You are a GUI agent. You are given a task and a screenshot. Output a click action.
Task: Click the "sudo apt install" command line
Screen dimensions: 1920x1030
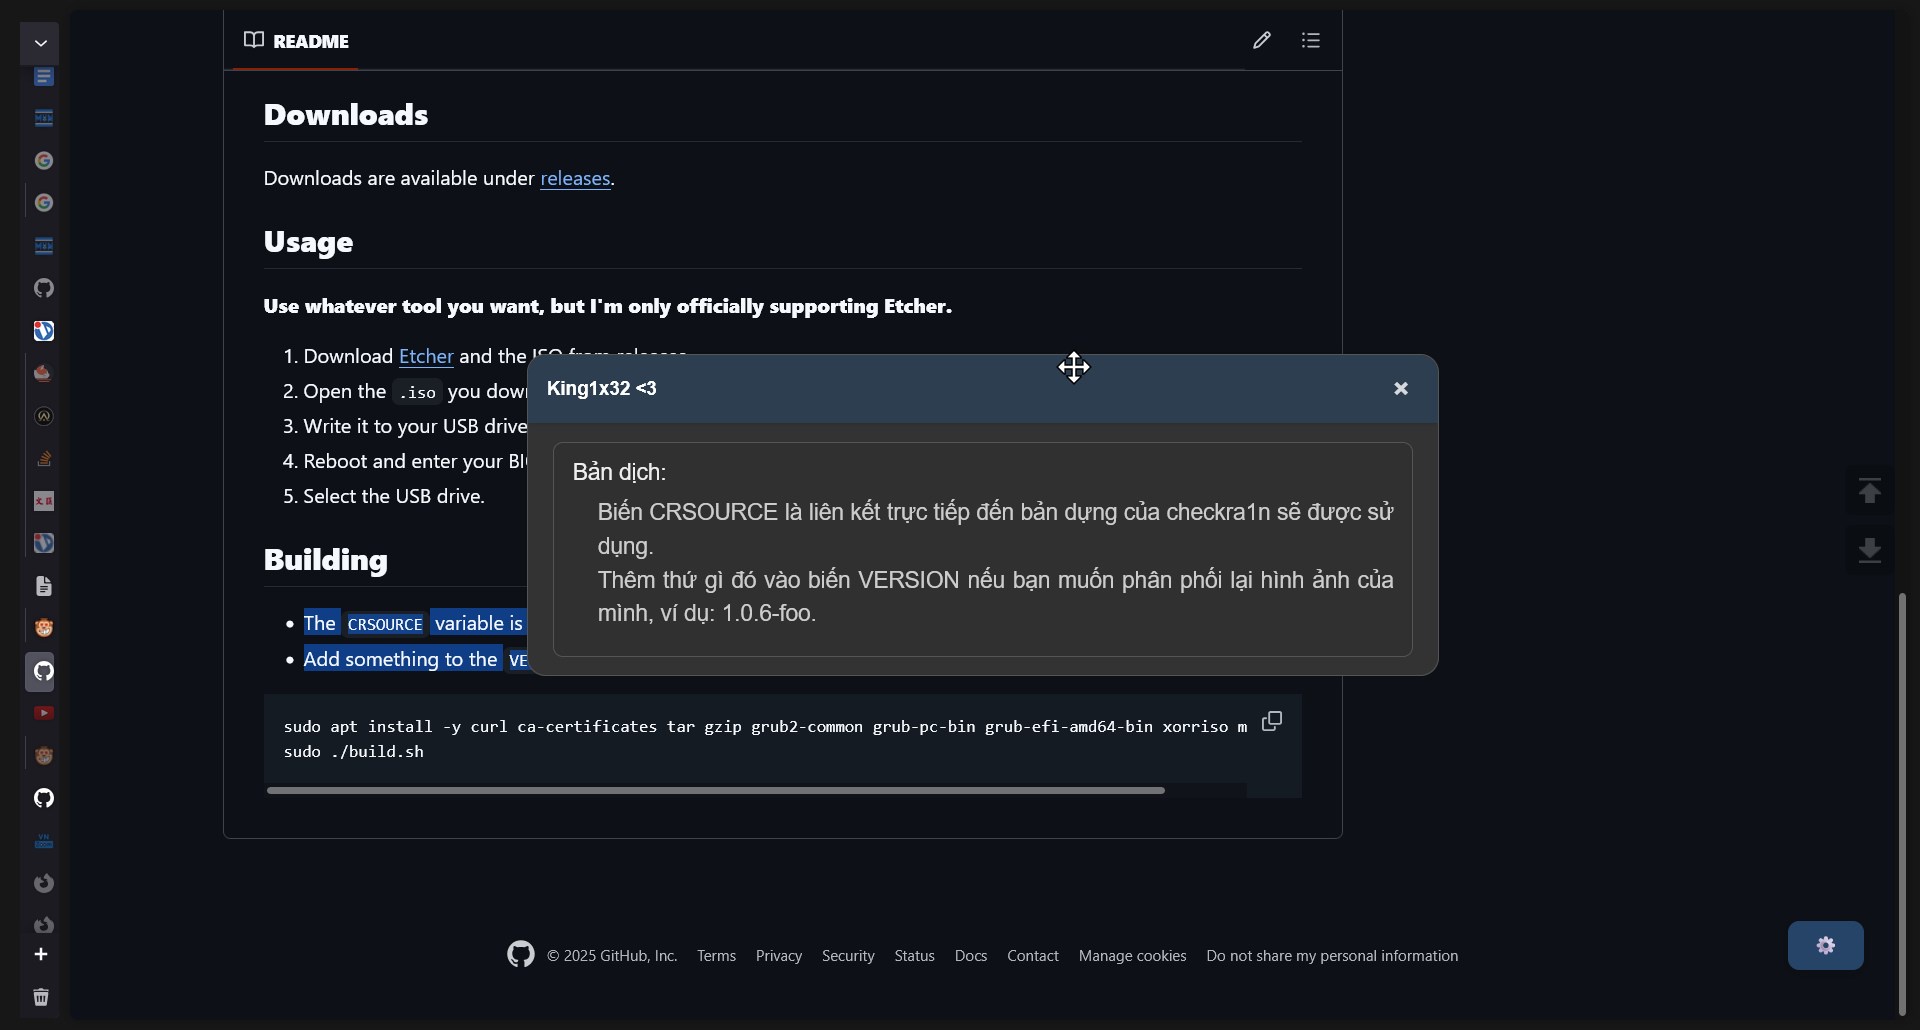point(765,727)
